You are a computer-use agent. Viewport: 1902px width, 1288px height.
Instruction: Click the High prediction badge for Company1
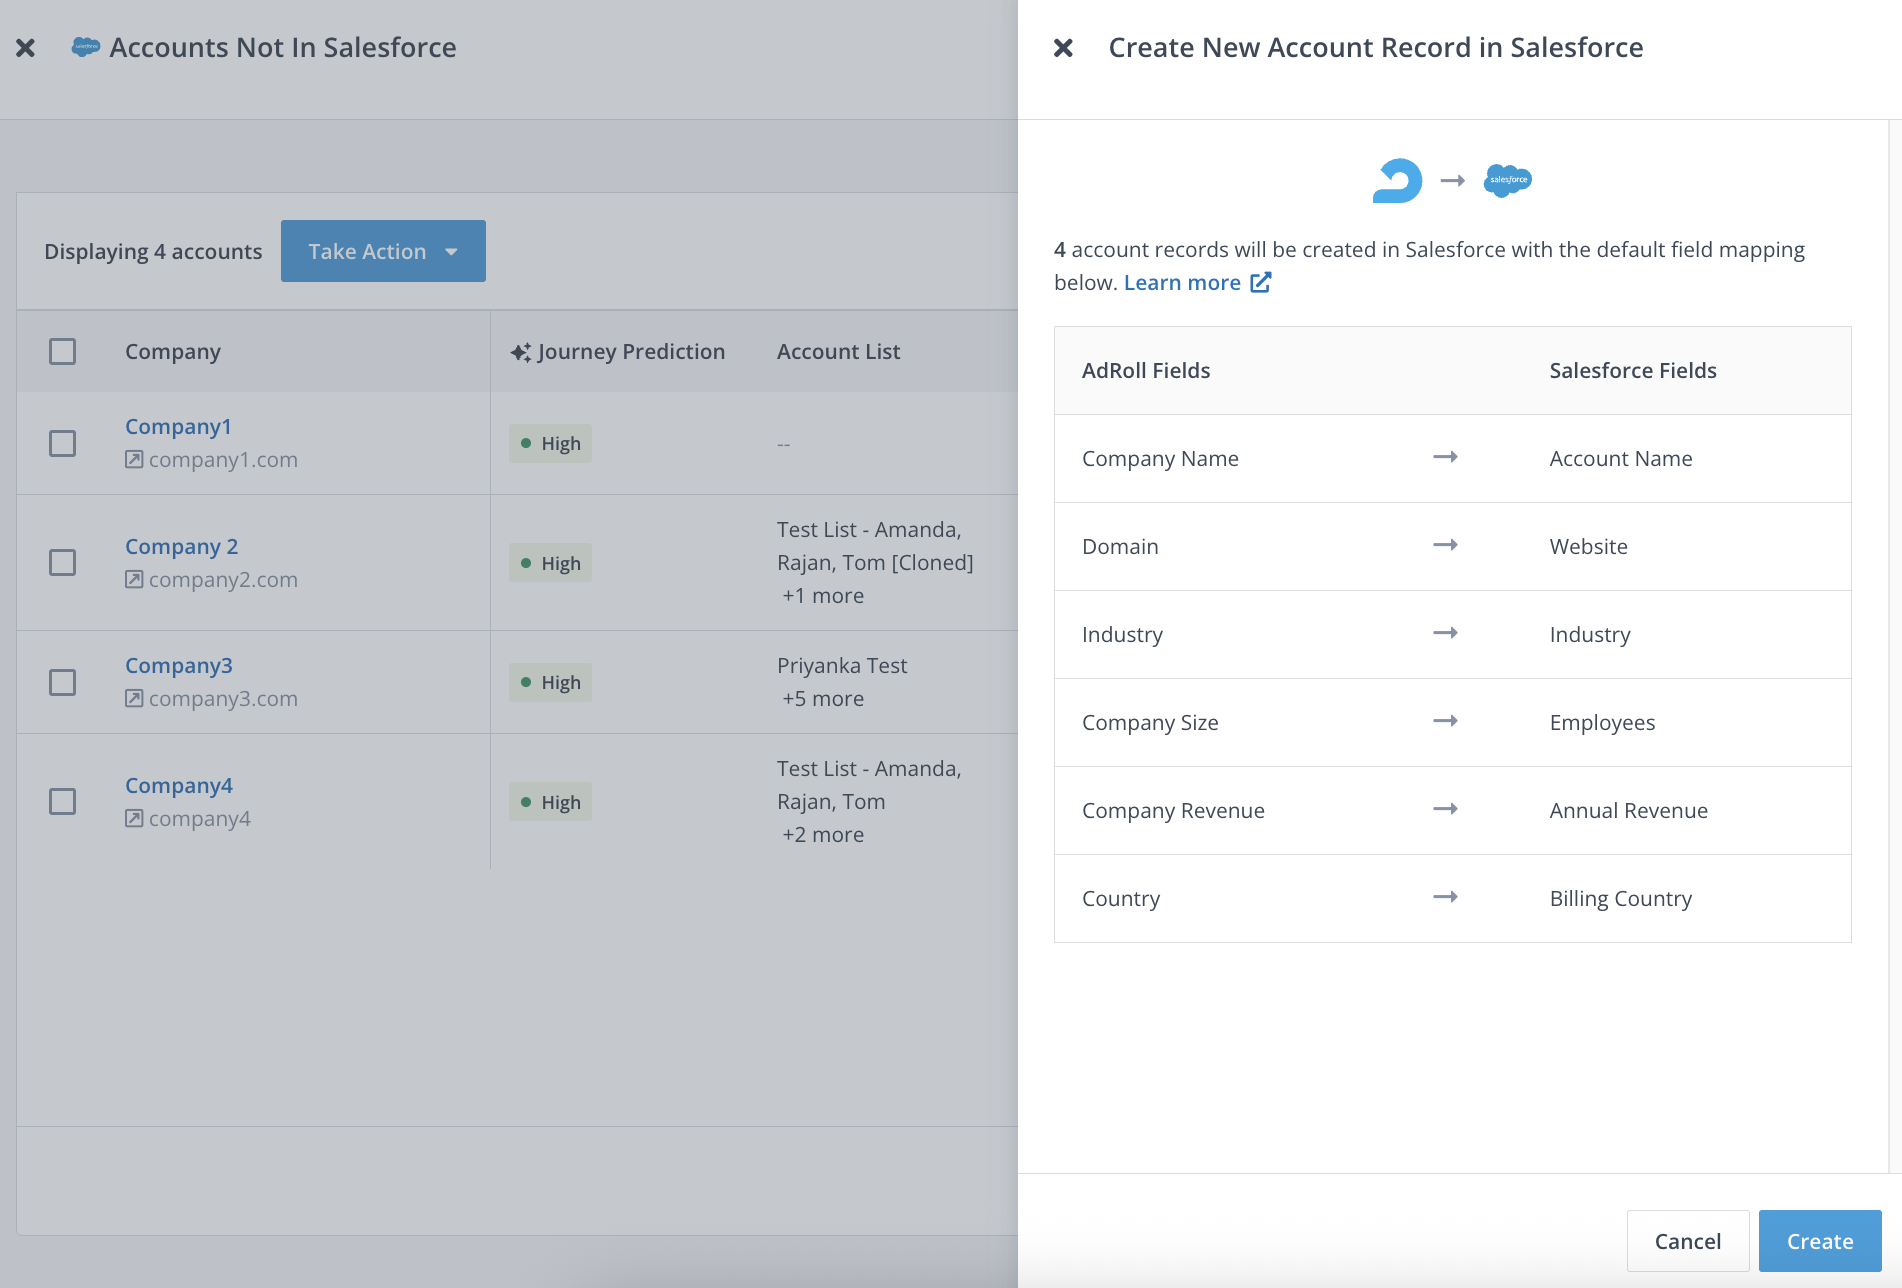click(551, 444)
